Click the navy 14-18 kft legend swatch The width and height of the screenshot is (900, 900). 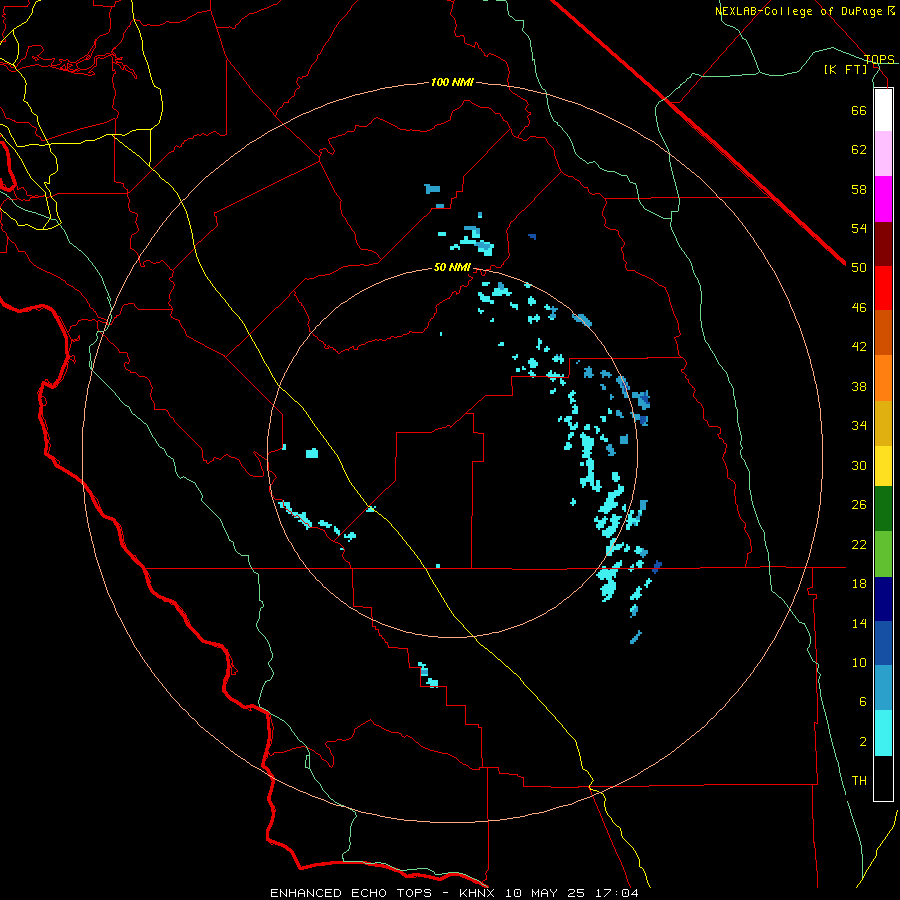pyautogui.click(x=883, y=599)
